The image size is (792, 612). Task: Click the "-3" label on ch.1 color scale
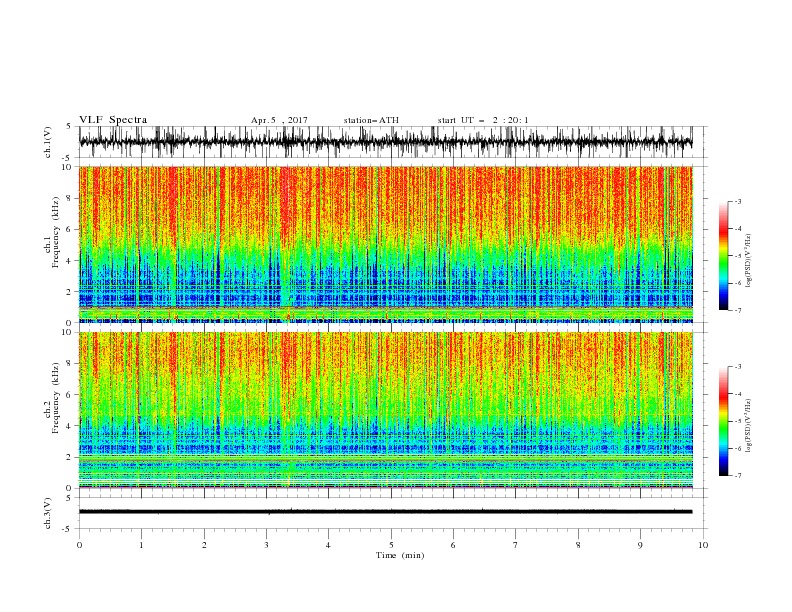coord(737,201)
